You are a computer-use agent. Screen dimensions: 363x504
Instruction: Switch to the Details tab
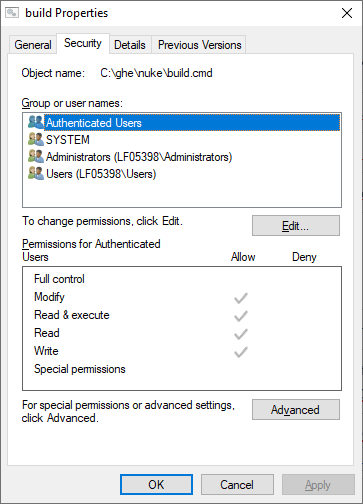[x=130, y=45]
